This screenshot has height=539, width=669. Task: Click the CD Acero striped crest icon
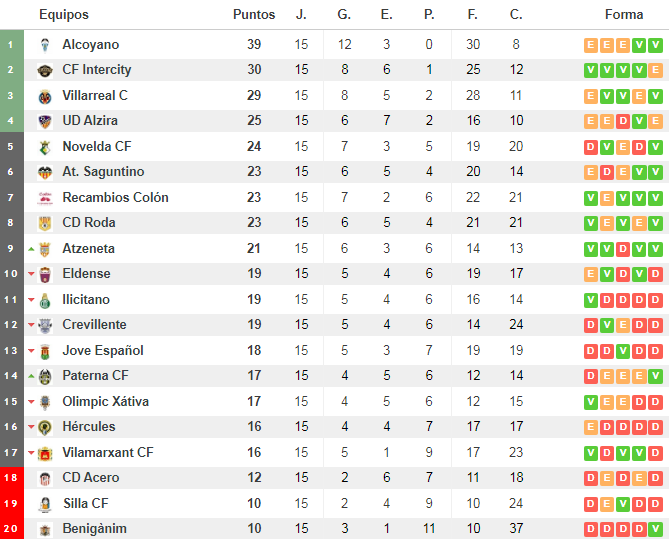[45, 479]
